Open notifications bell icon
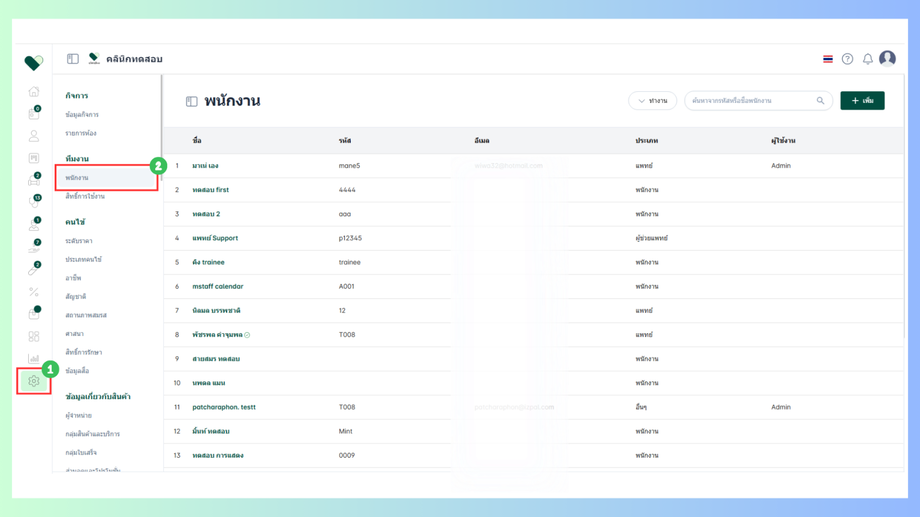The image size is (920, 517). (x=867, y=59)
